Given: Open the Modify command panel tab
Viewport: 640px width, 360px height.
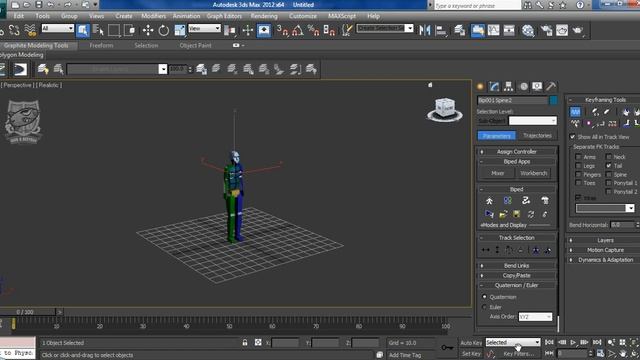Looking at the screenshot, I should [494, 87].
